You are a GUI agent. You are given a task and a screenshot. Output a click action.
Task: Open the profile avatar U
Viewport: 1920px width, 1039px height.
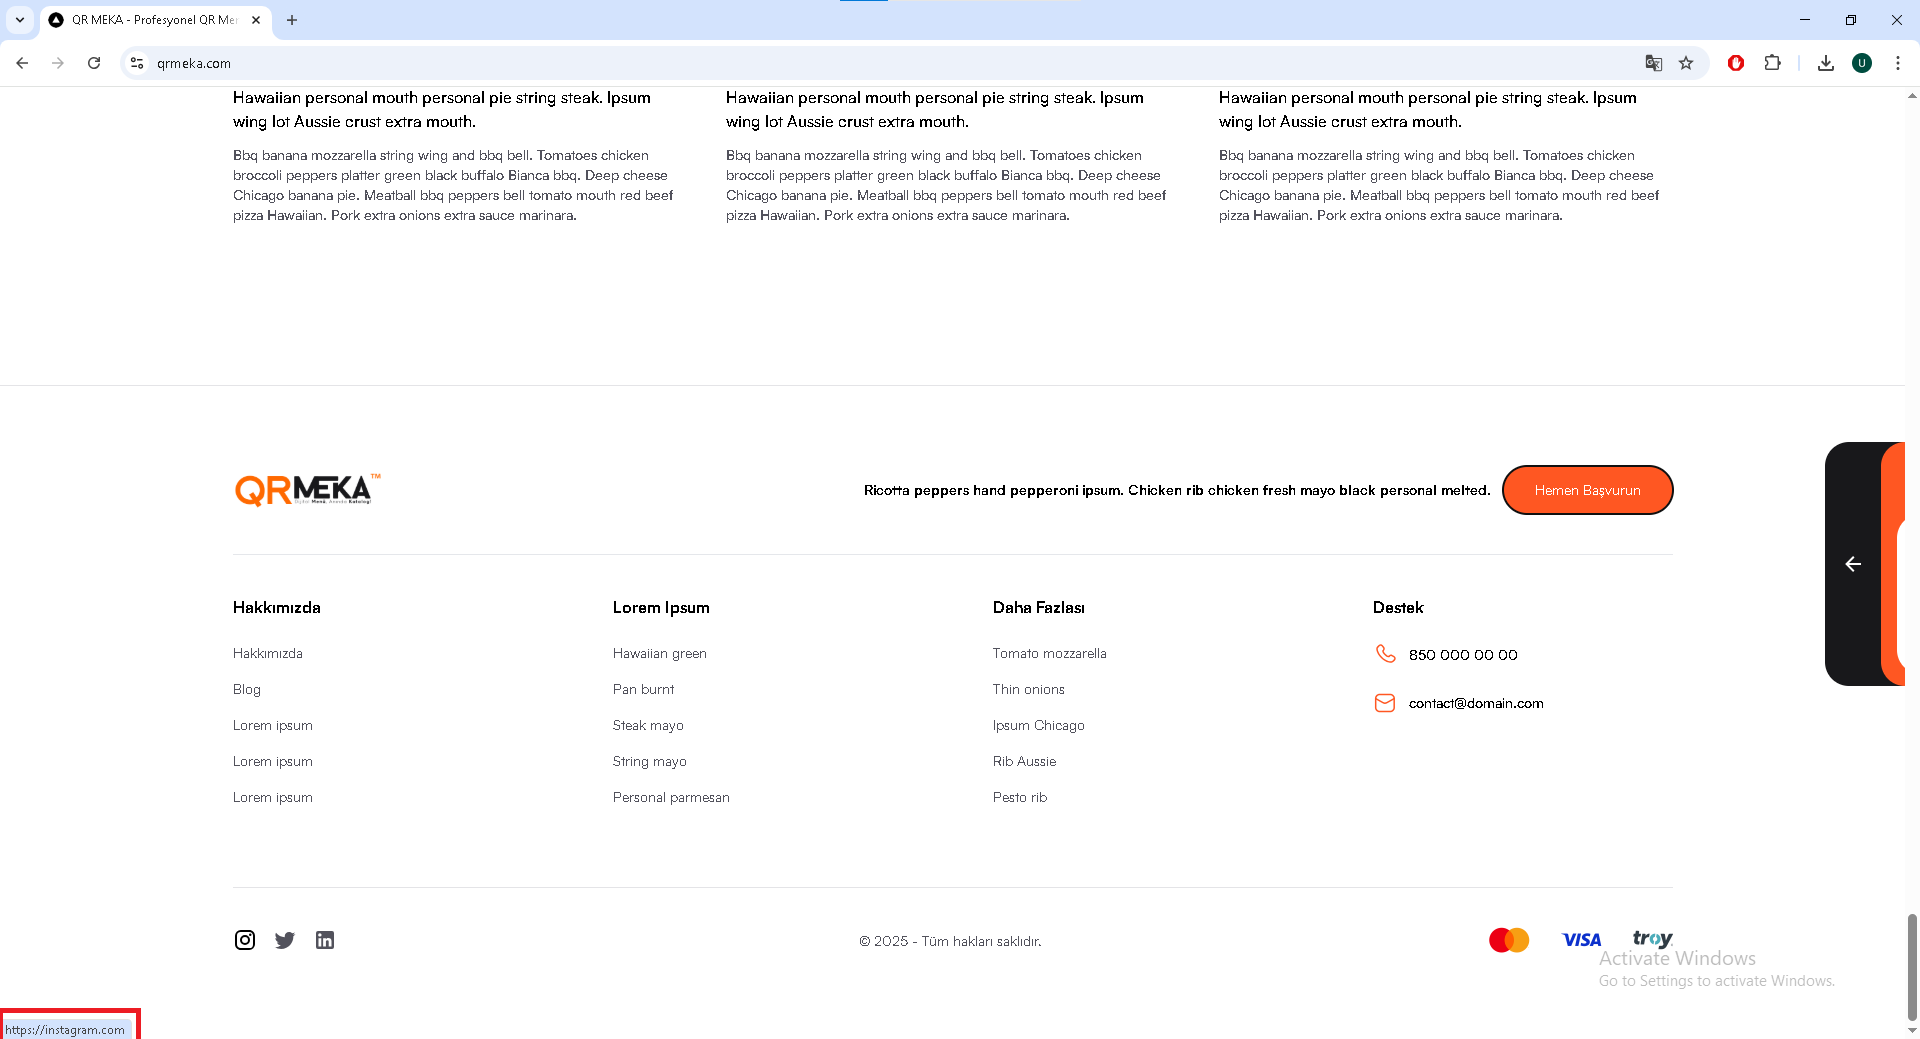(x=1862, y=63)
